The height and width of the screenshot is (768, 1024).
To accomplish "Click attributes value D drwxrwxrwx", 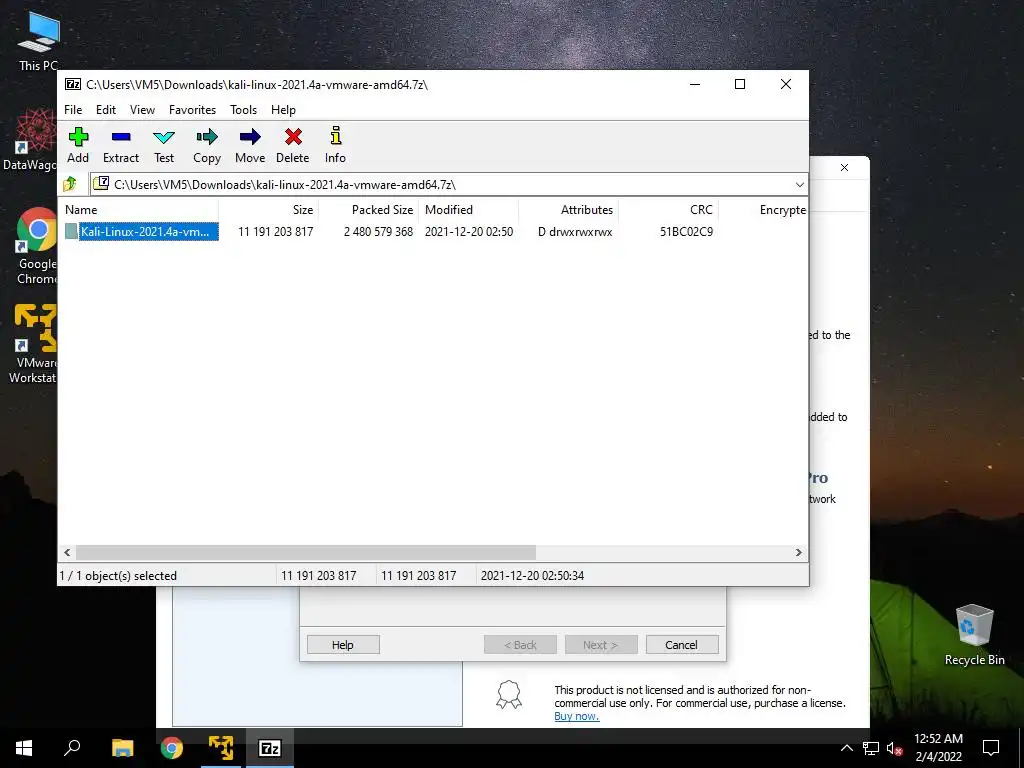I will (575, 232).
